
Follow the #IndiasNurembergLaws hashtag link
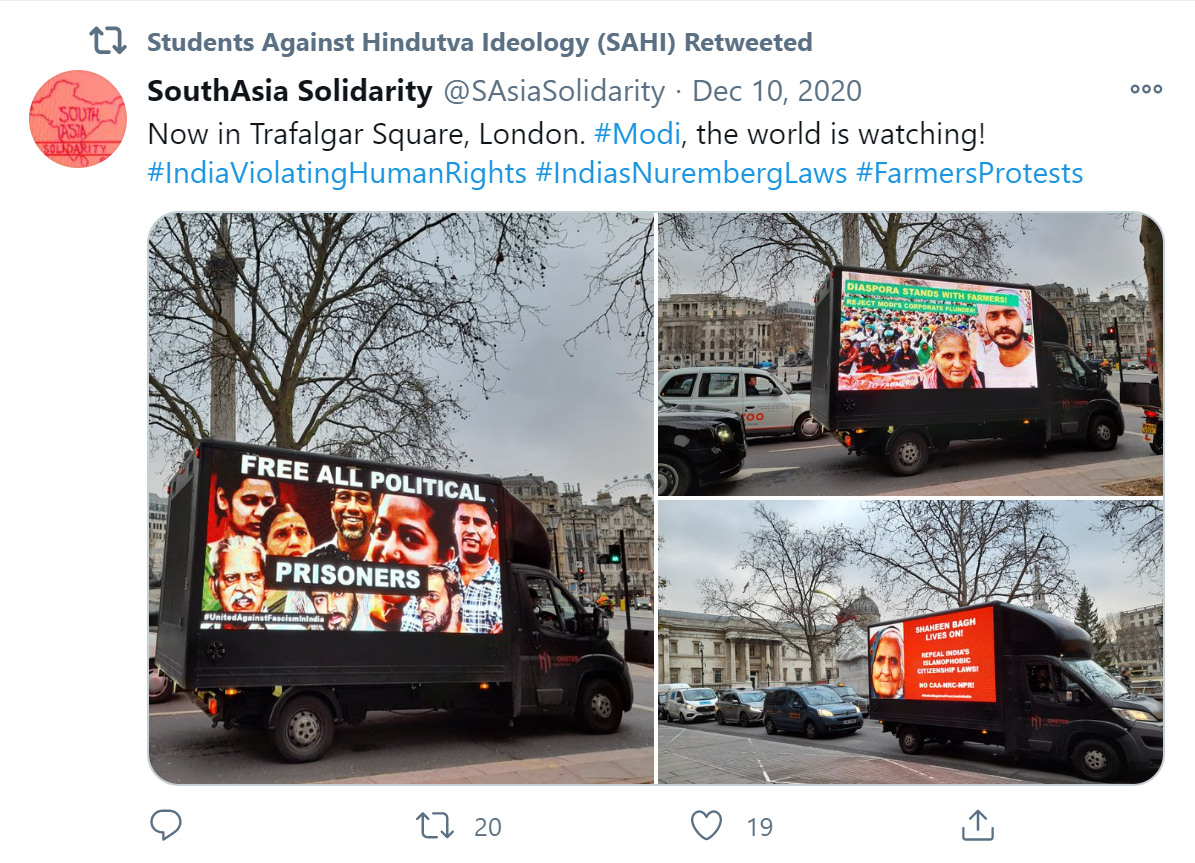691,173
